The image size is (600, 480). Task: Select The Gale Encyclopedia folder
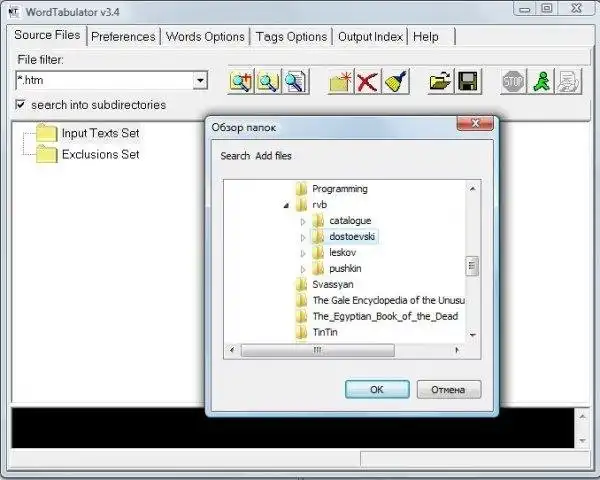389,300
